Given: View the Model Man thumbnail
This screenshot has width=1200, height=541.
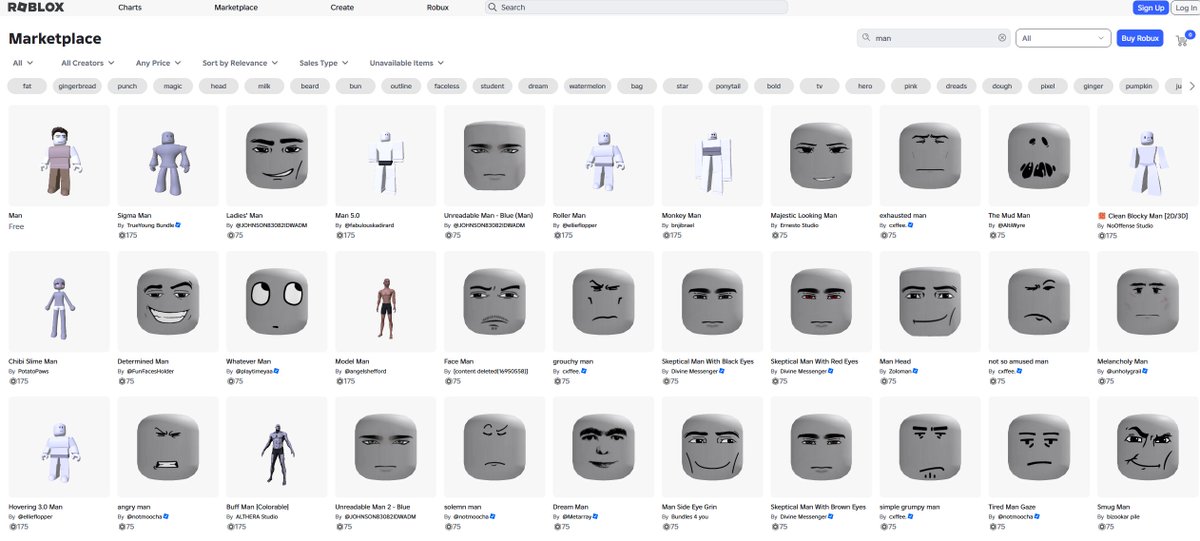Looking at the screenshot, I should (386, 301).
